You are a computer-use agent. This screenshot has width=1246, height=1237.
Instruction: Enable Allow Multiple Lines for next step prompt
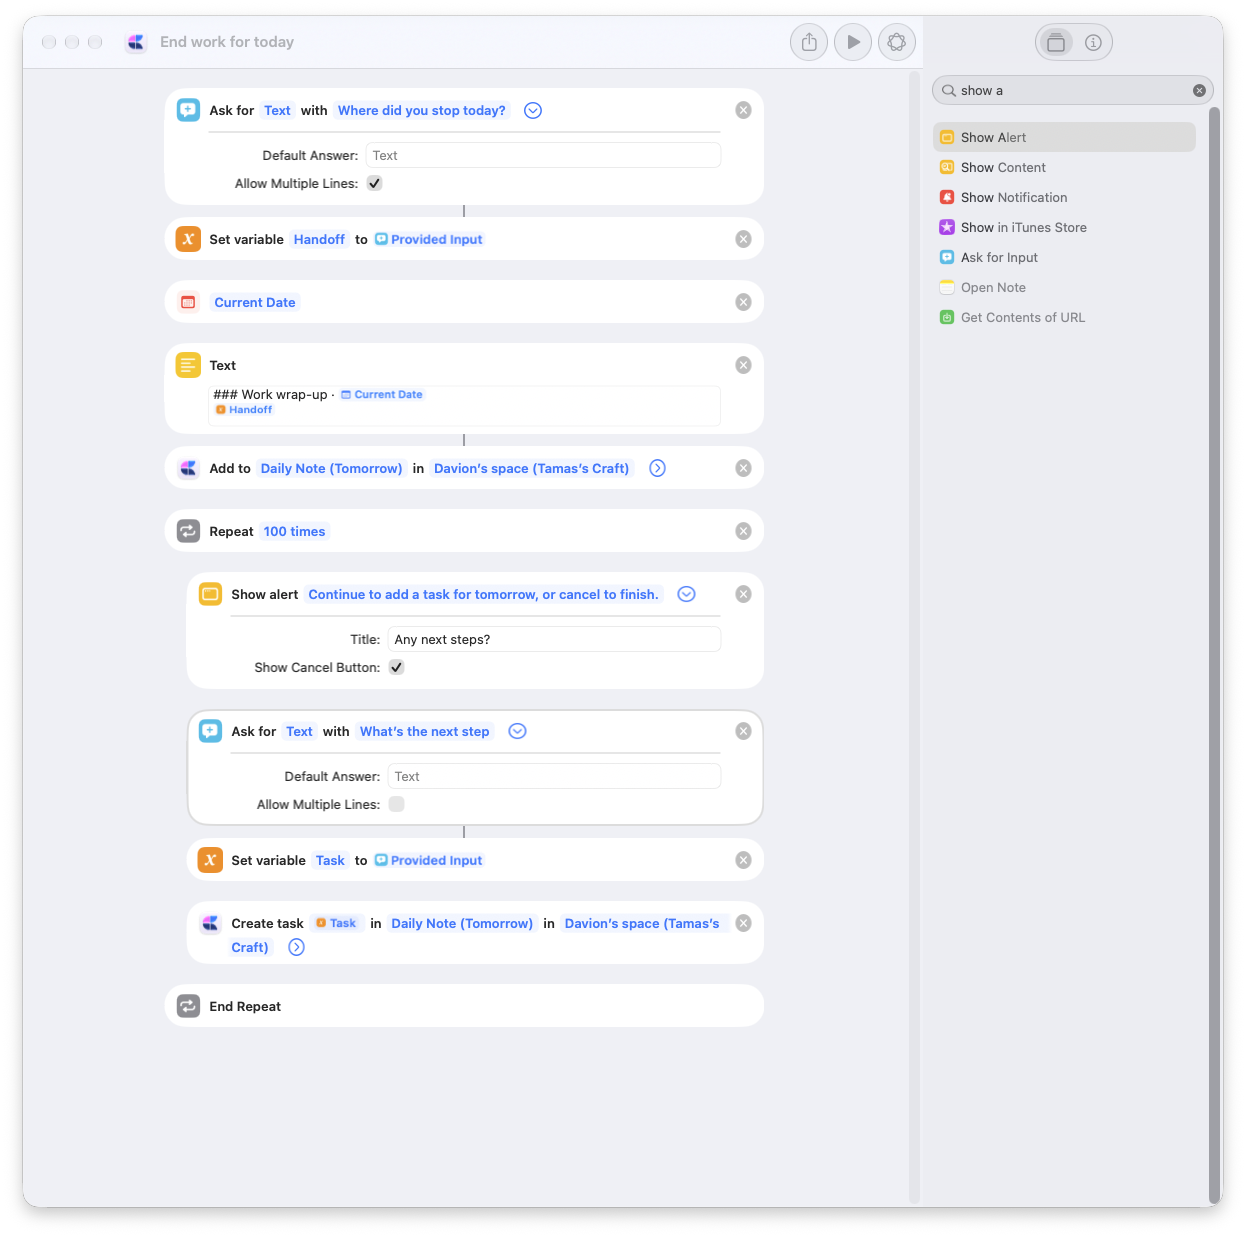(x=397, y=804)
